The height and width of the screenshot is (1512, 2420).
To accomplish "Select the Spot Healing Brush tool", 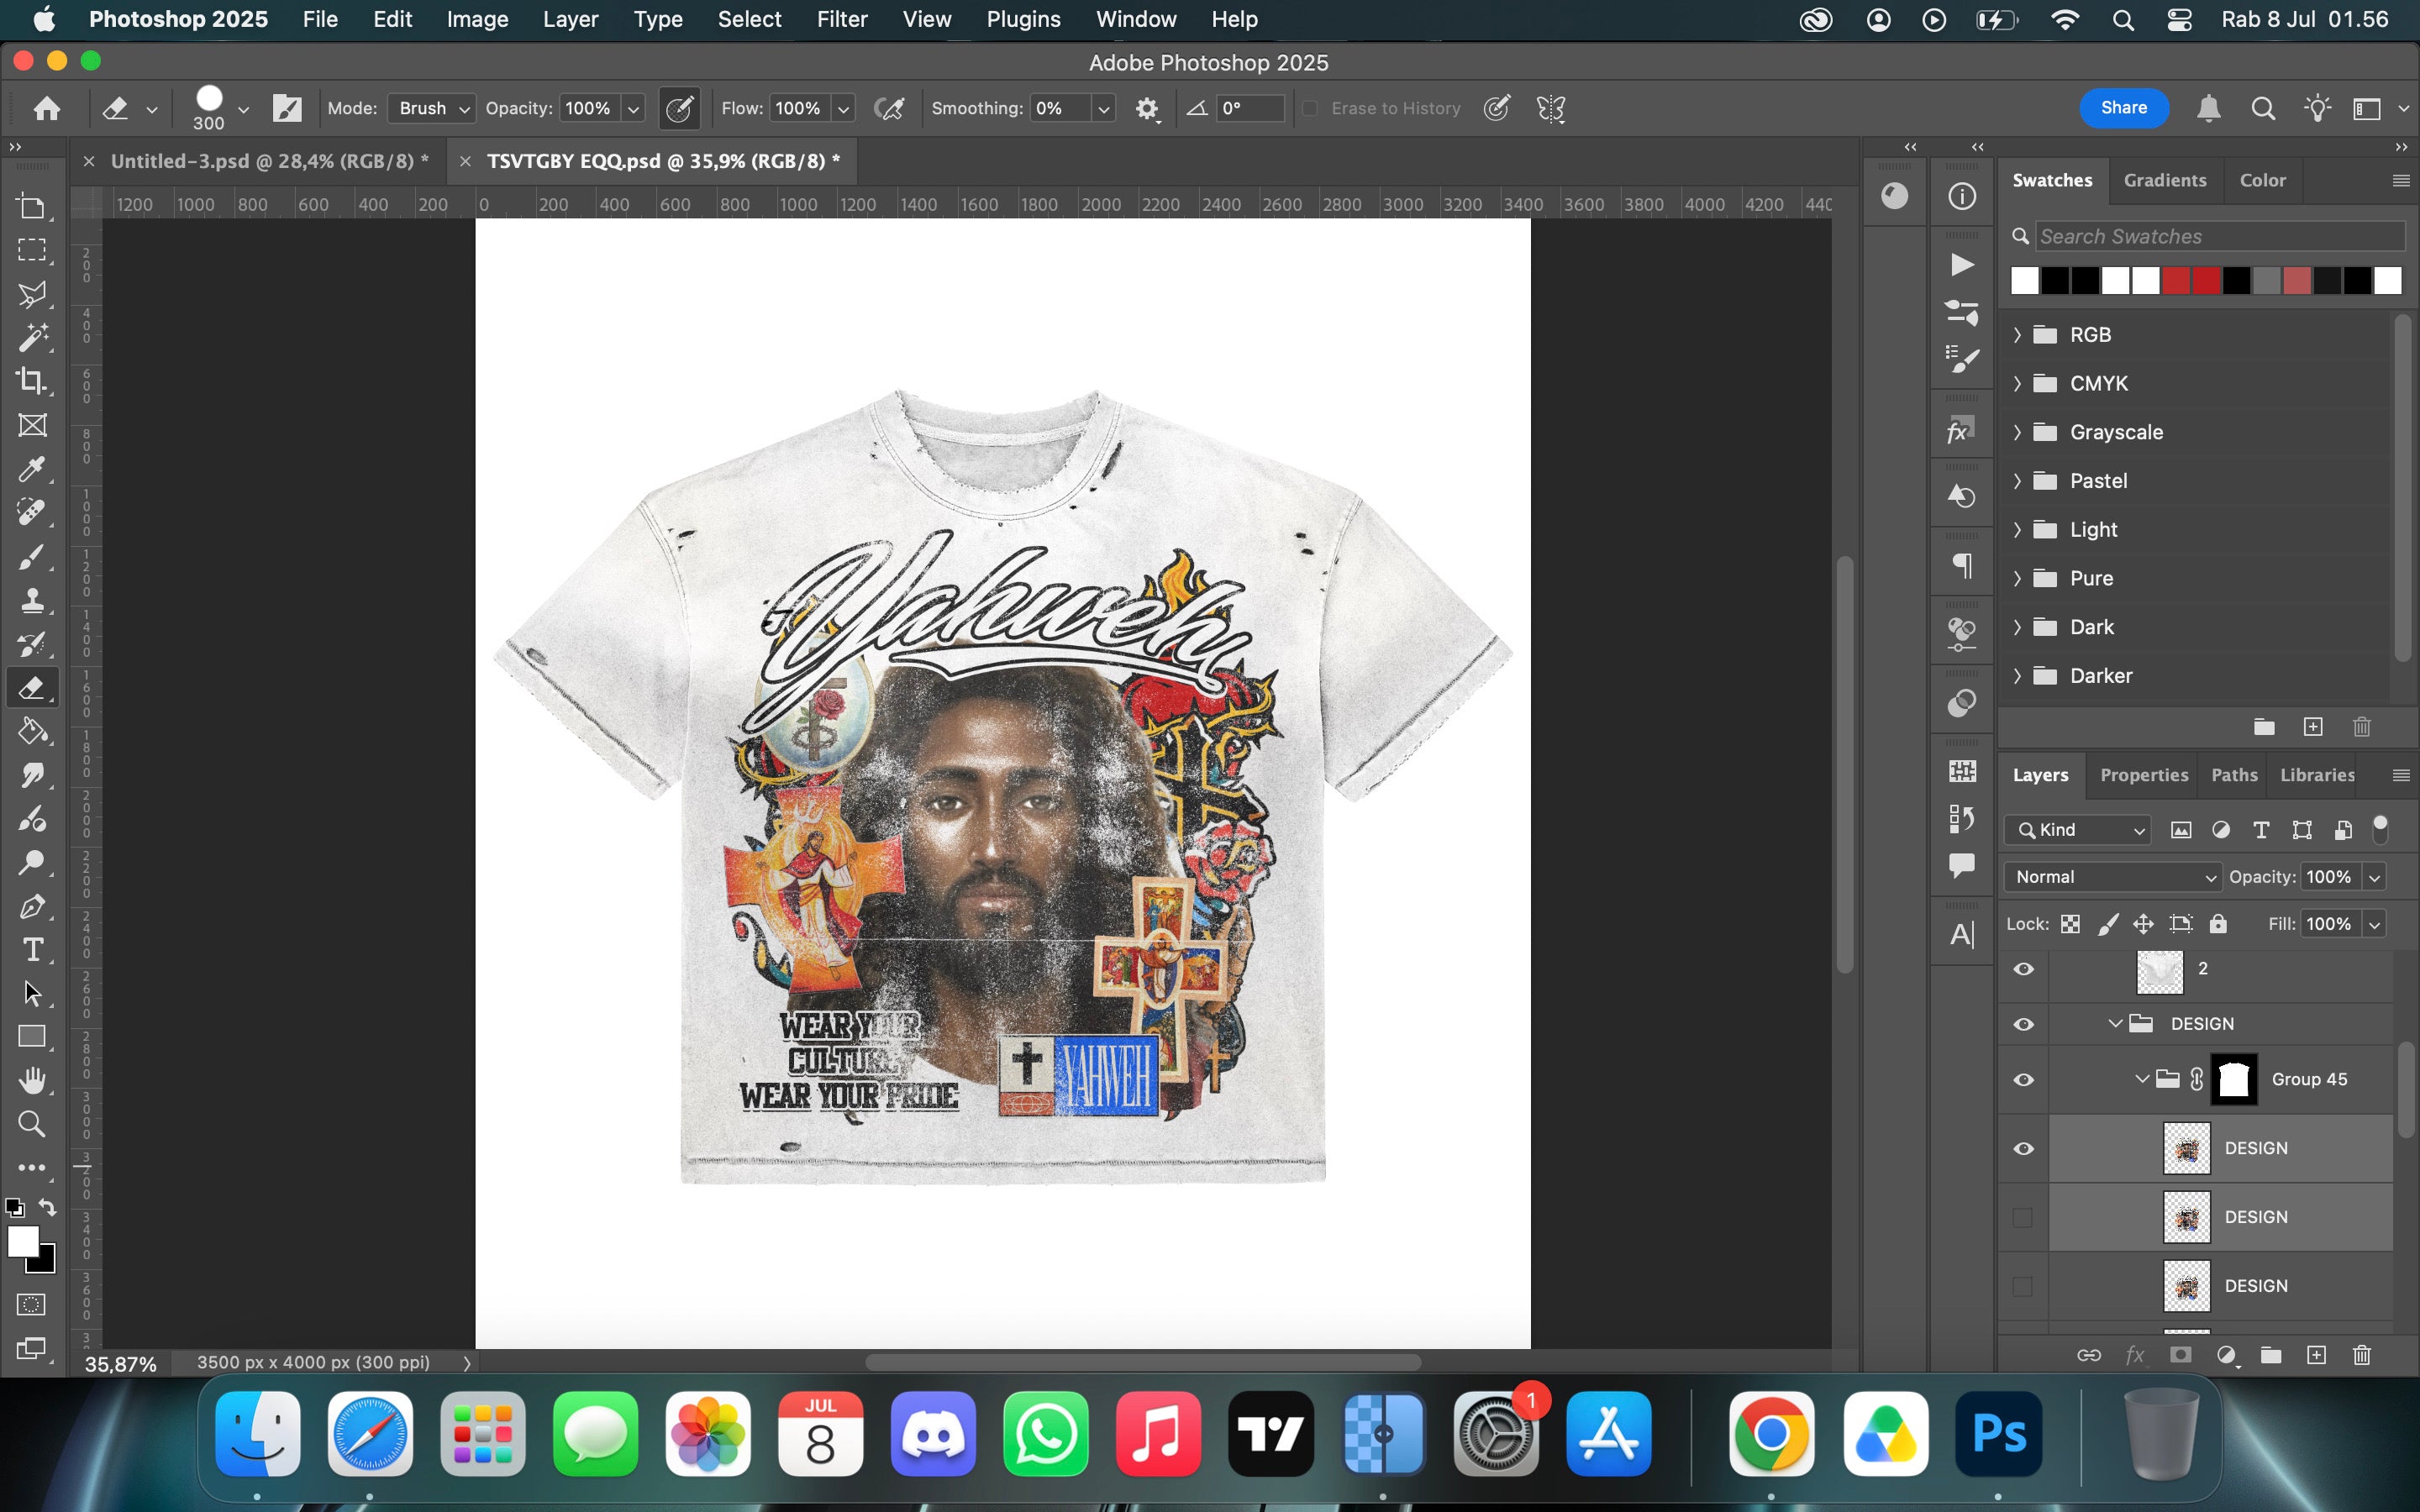I will 32,512.
